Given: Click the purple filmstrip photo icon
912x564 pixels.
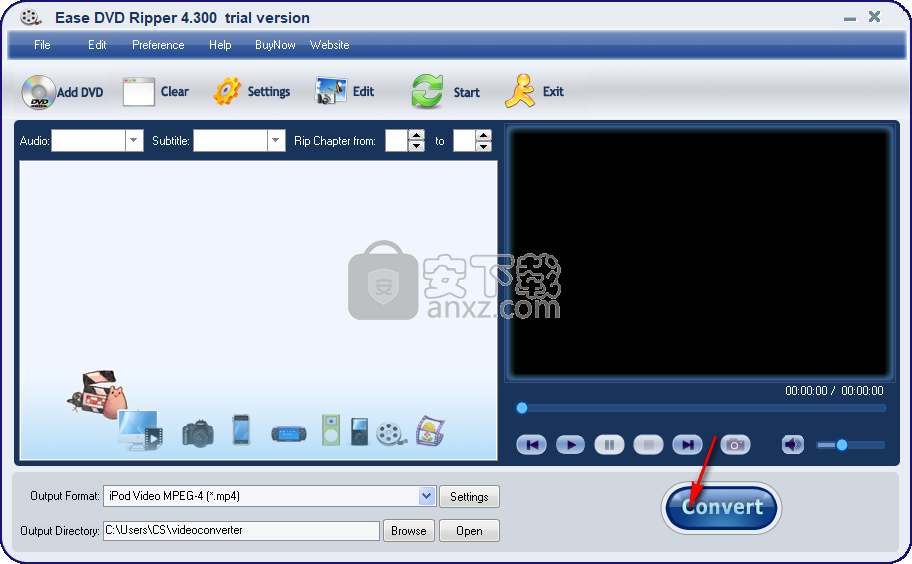Looking at the screenshot, I should click(x=430, y=431).
